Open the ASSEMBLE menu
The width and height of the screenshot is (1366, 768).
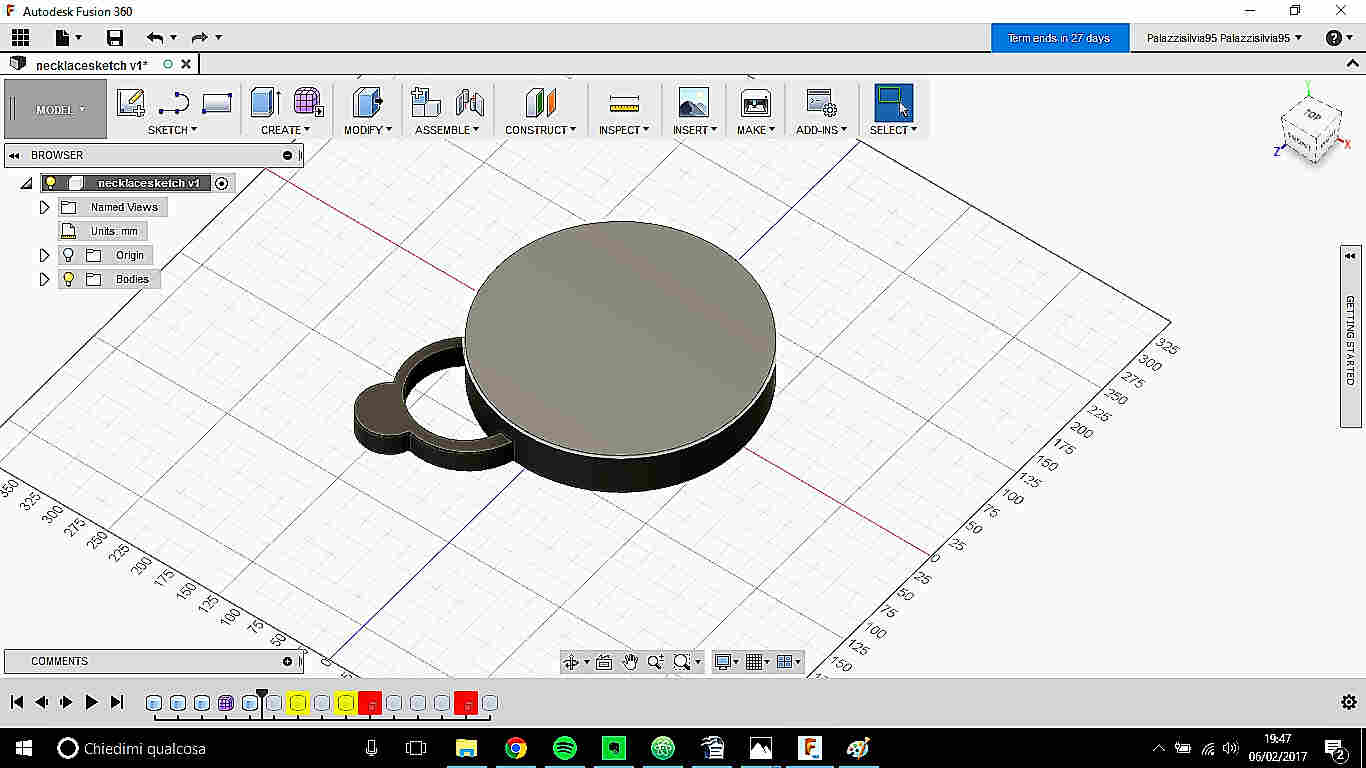447,130
